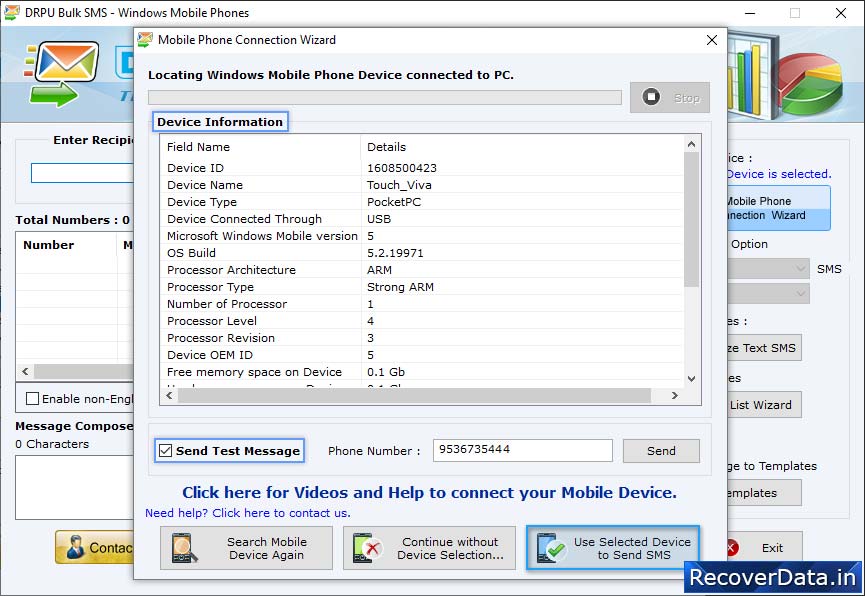The height and width of the screenshot is (596, 865).
Task: Open second dropdown below SMS in main window
Action: tap(769, 293)
